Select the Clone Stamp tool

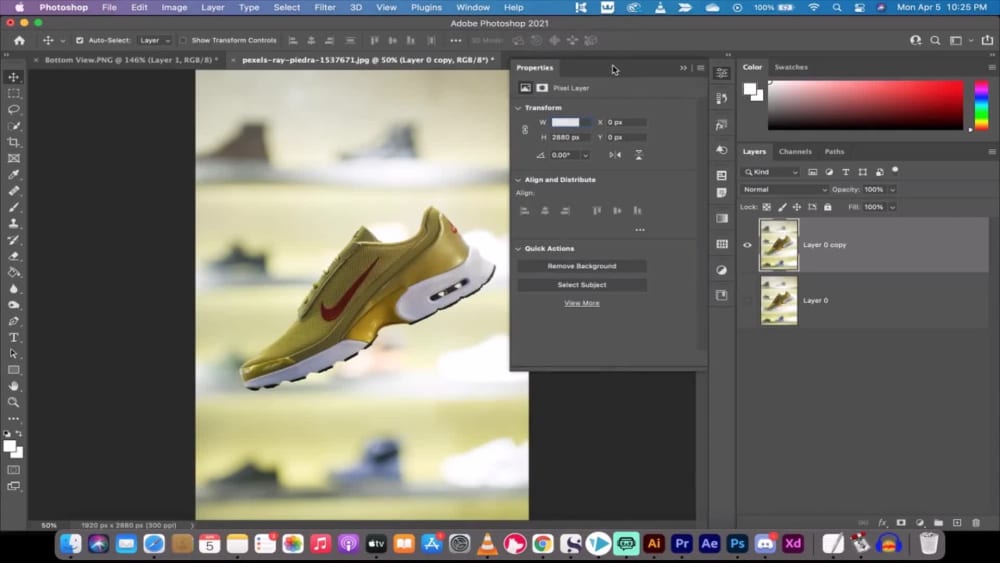[13, 223]
